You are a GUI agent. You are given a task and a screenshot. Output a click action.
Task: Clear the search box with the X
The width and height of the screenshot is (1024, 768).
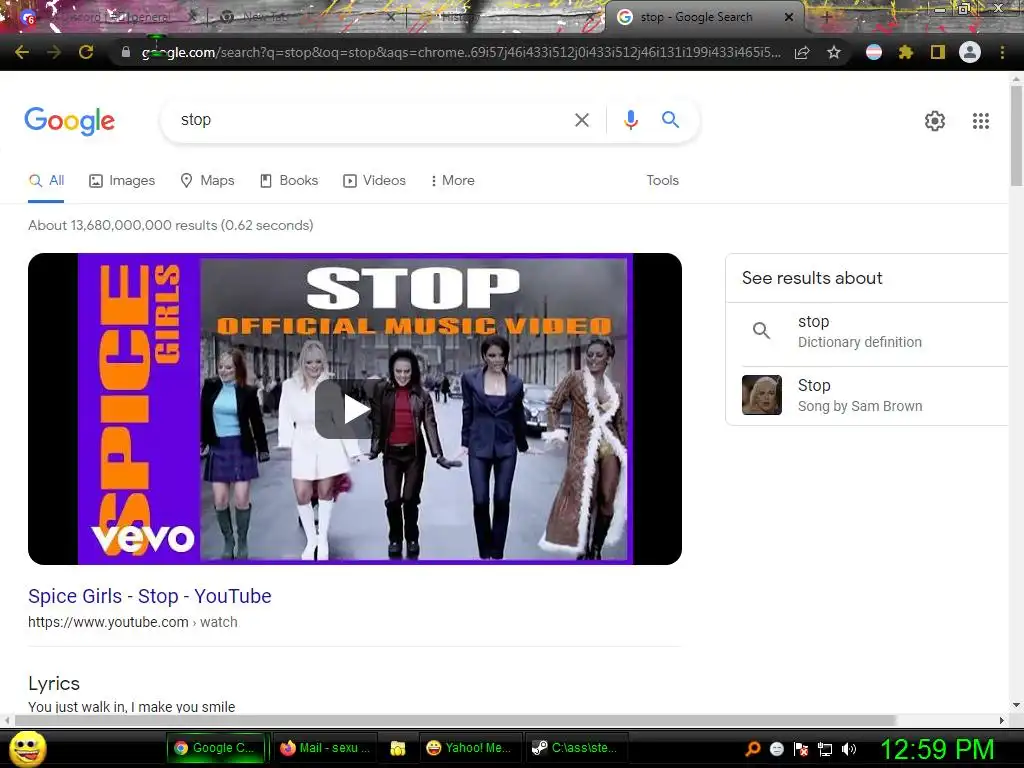pos(581,120)
